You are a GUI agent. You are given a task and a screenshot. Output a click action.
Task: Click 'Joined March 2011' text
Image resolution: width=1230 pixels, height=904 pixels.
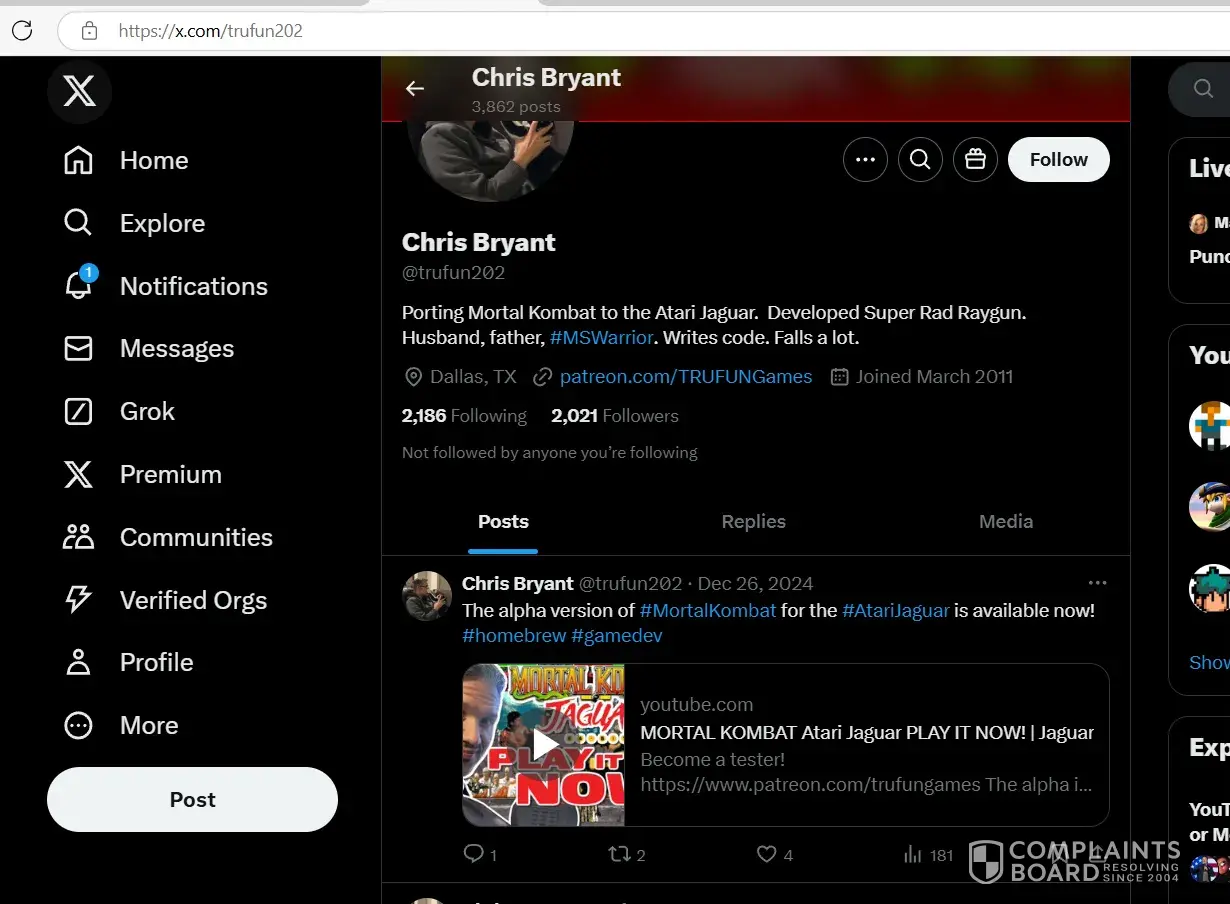(934, 377)
